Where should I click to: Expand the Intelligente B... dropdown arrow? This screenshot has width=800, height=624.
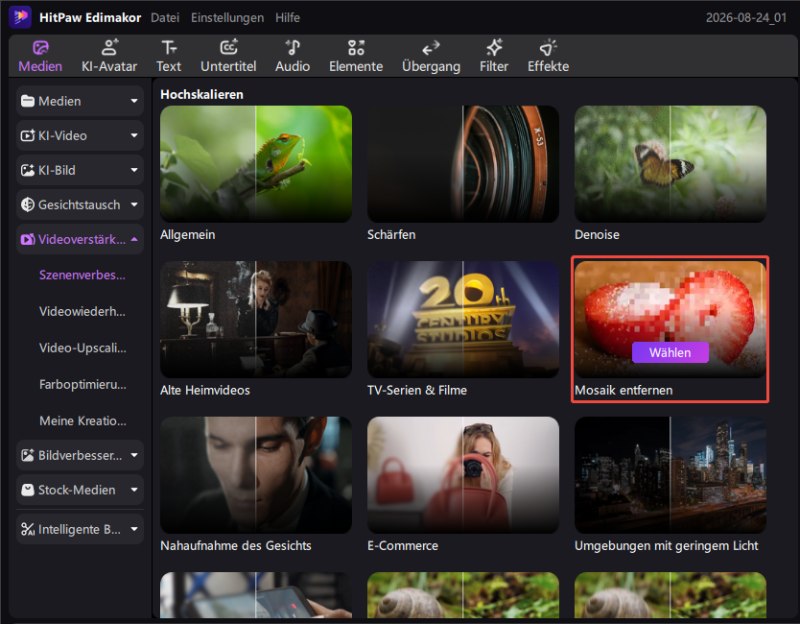(x=134, y=529)
